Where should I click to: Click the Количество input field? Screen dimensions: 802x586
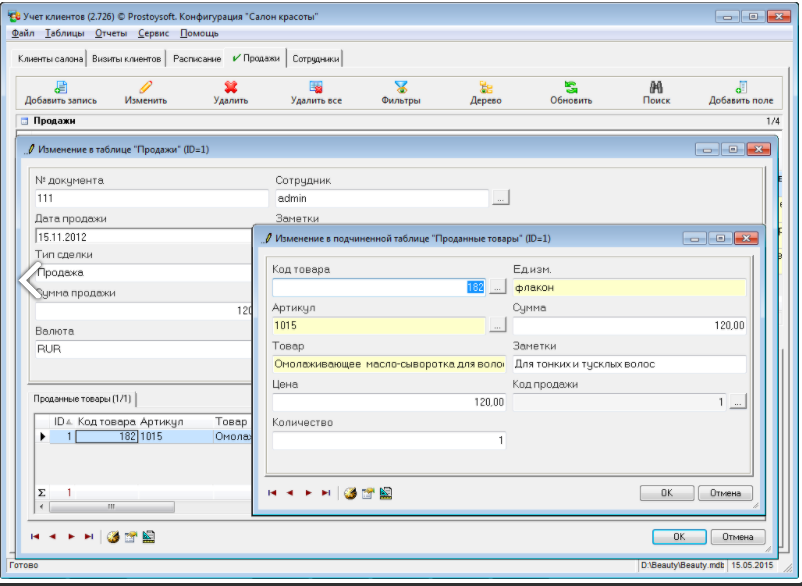(x=389, y=440)
